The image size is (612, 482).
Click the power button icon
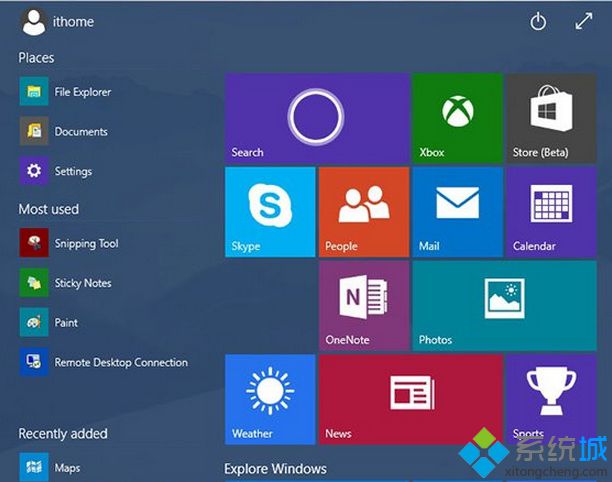(x=538, y=21)
